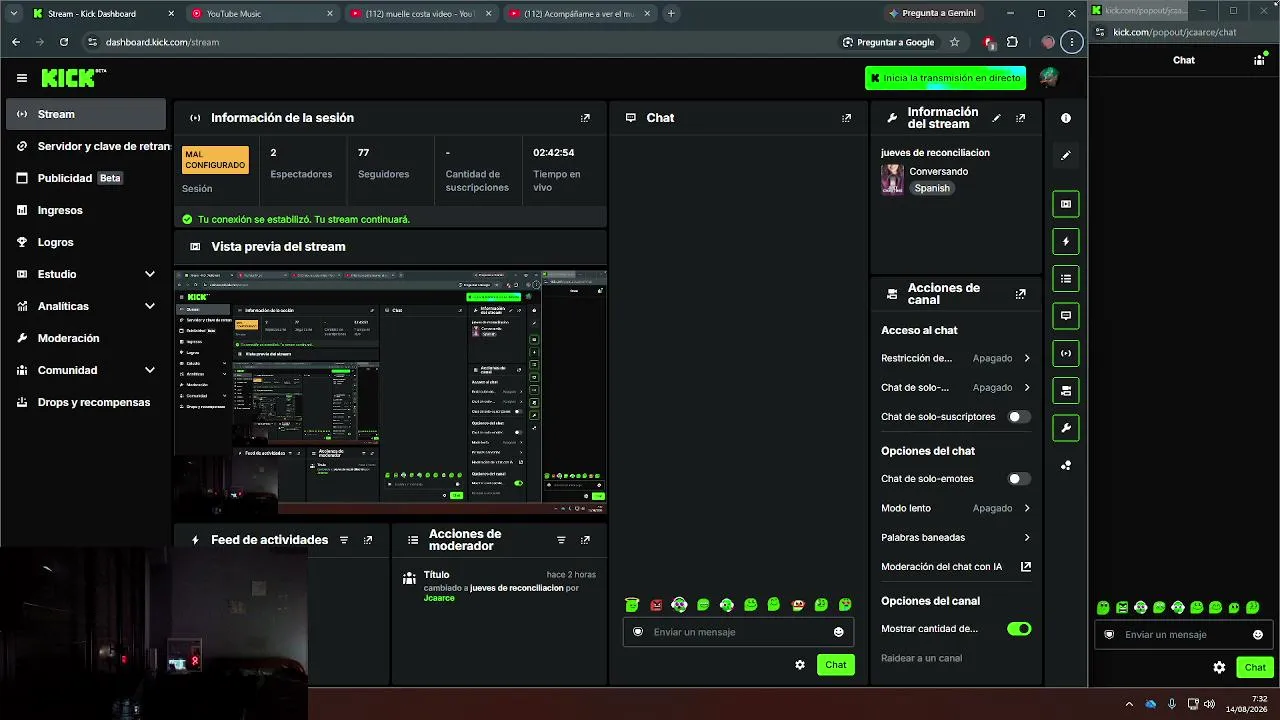1280x720 pixels.
Task: Pop out the Feed de actividades panel
Action: 368,540
